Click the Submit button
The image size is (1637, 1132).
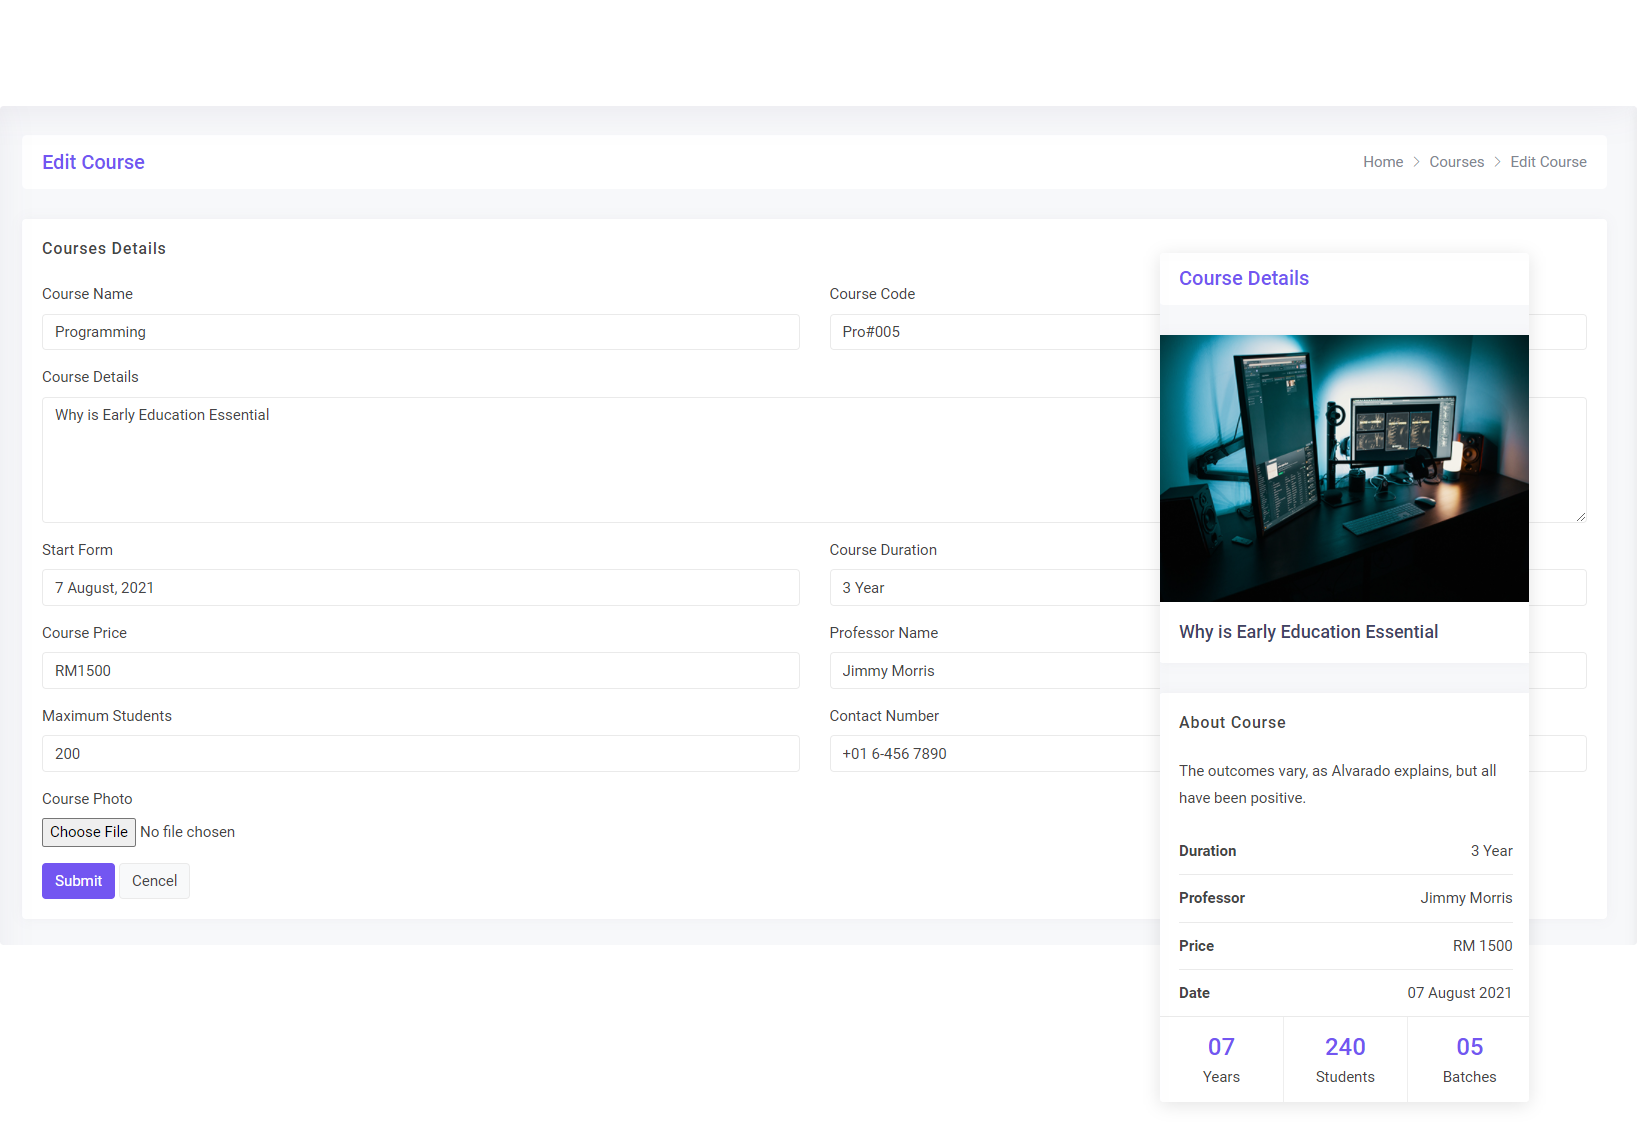point(78,881)
